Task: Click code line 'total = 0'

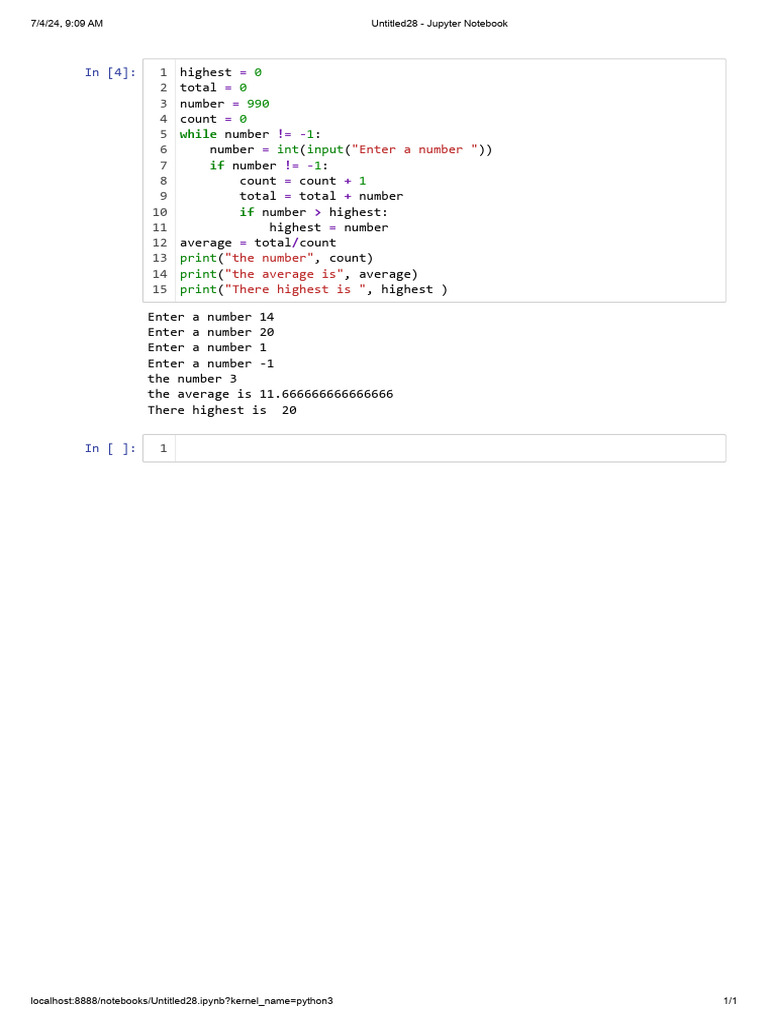Action: 214,88
